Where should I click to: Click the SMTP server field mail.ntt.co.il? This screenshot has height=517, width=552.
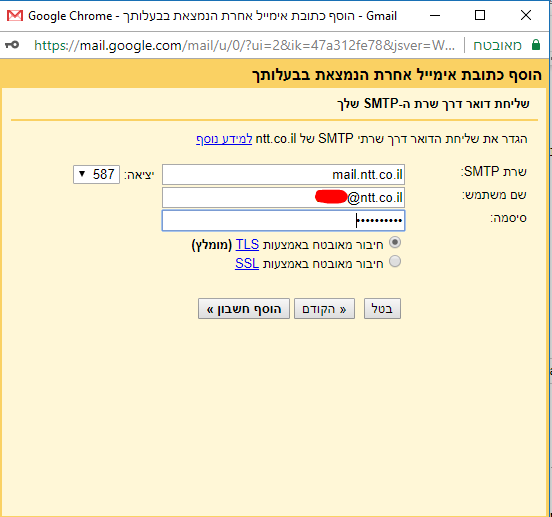pyautogui.click(x=283, y=174)
